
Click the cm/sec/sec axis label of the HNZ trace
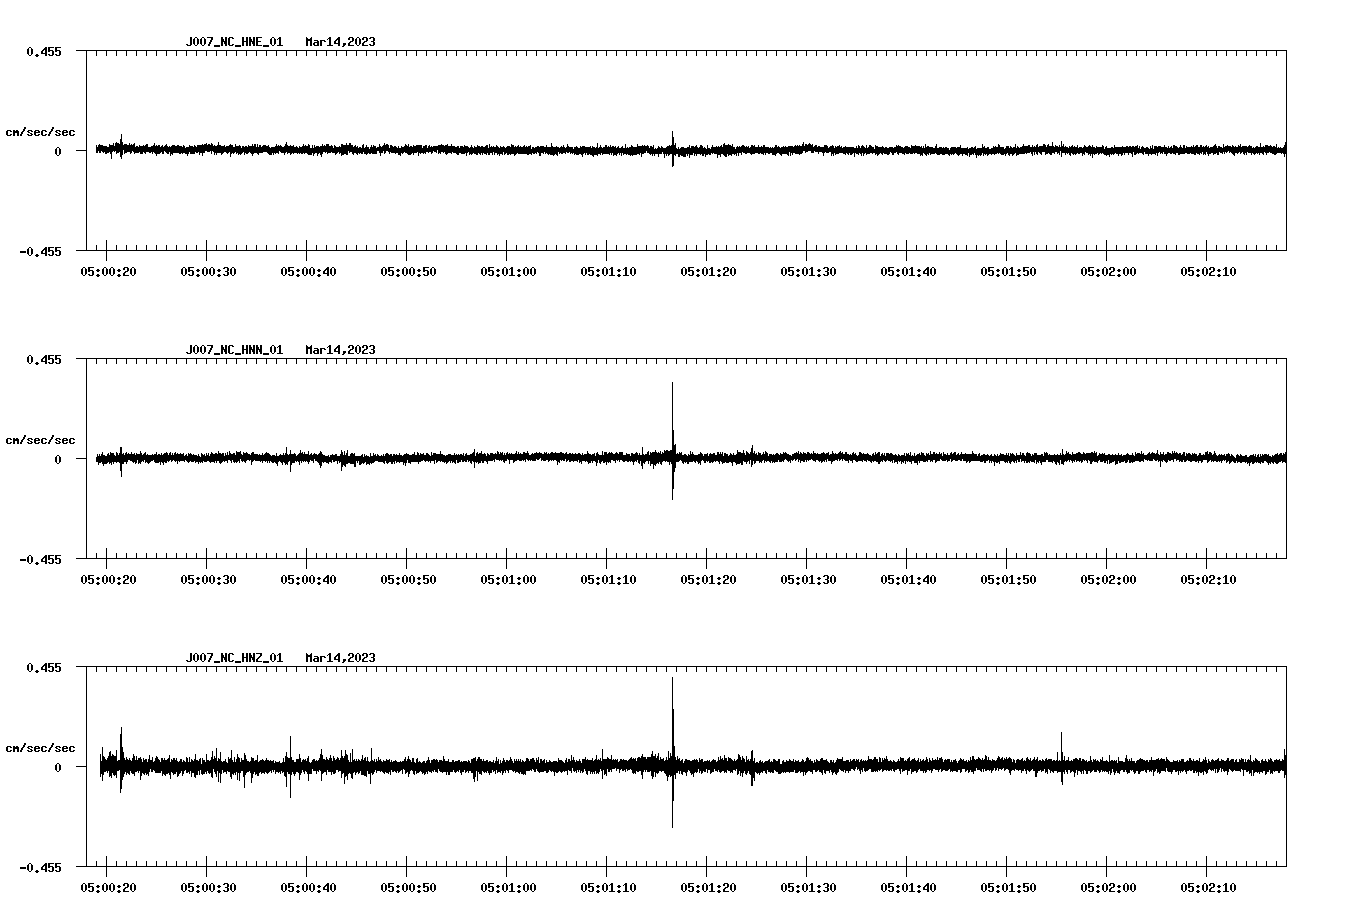(x=41, y=745)
